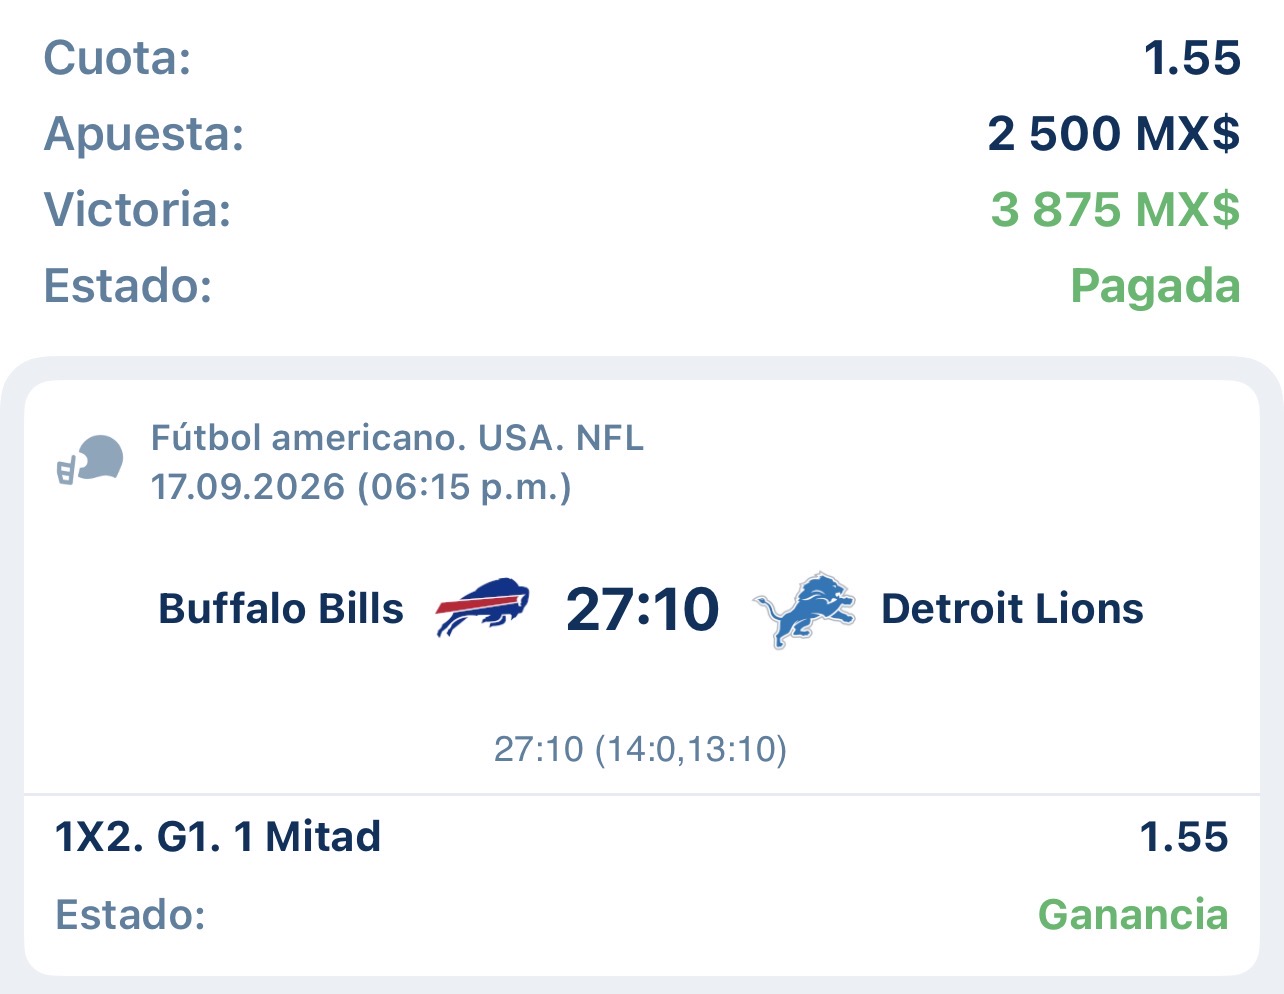Select the Cuota value 1.55 at top
Viewport: 1284px width, 994px height.
[1193, 58]
